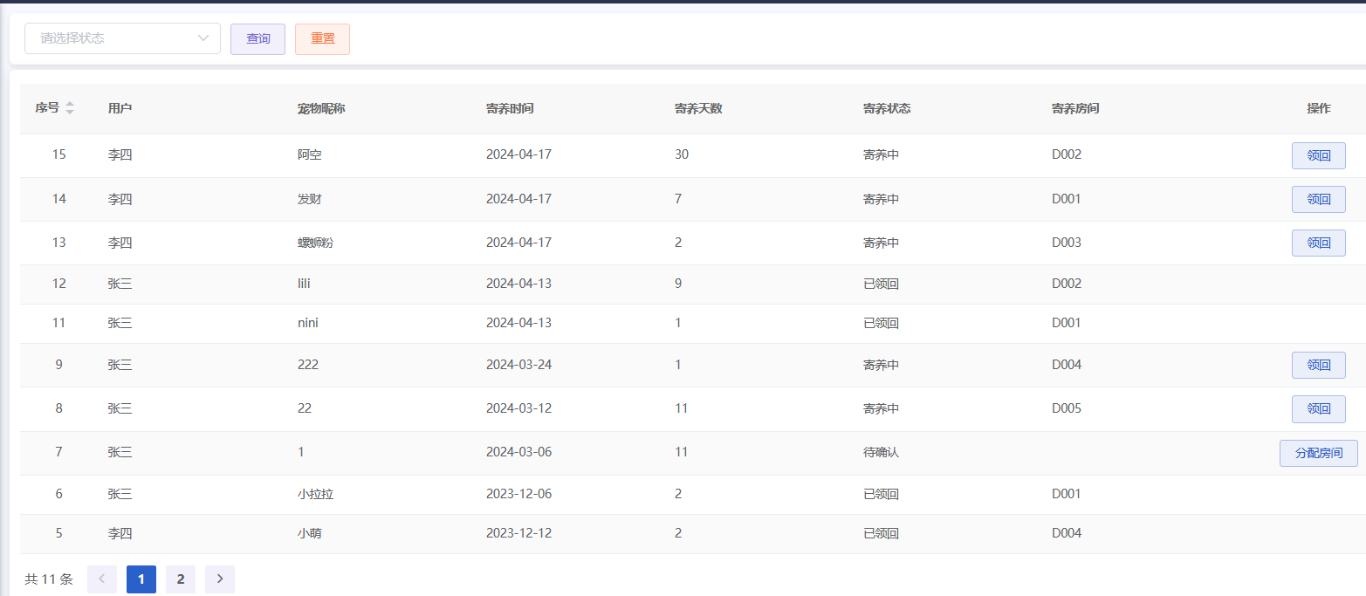This screenshot has width=1366, height=596.
Task: Click the 寄养状态 column header
Action: pyautogui.click(x=887, y=108)
